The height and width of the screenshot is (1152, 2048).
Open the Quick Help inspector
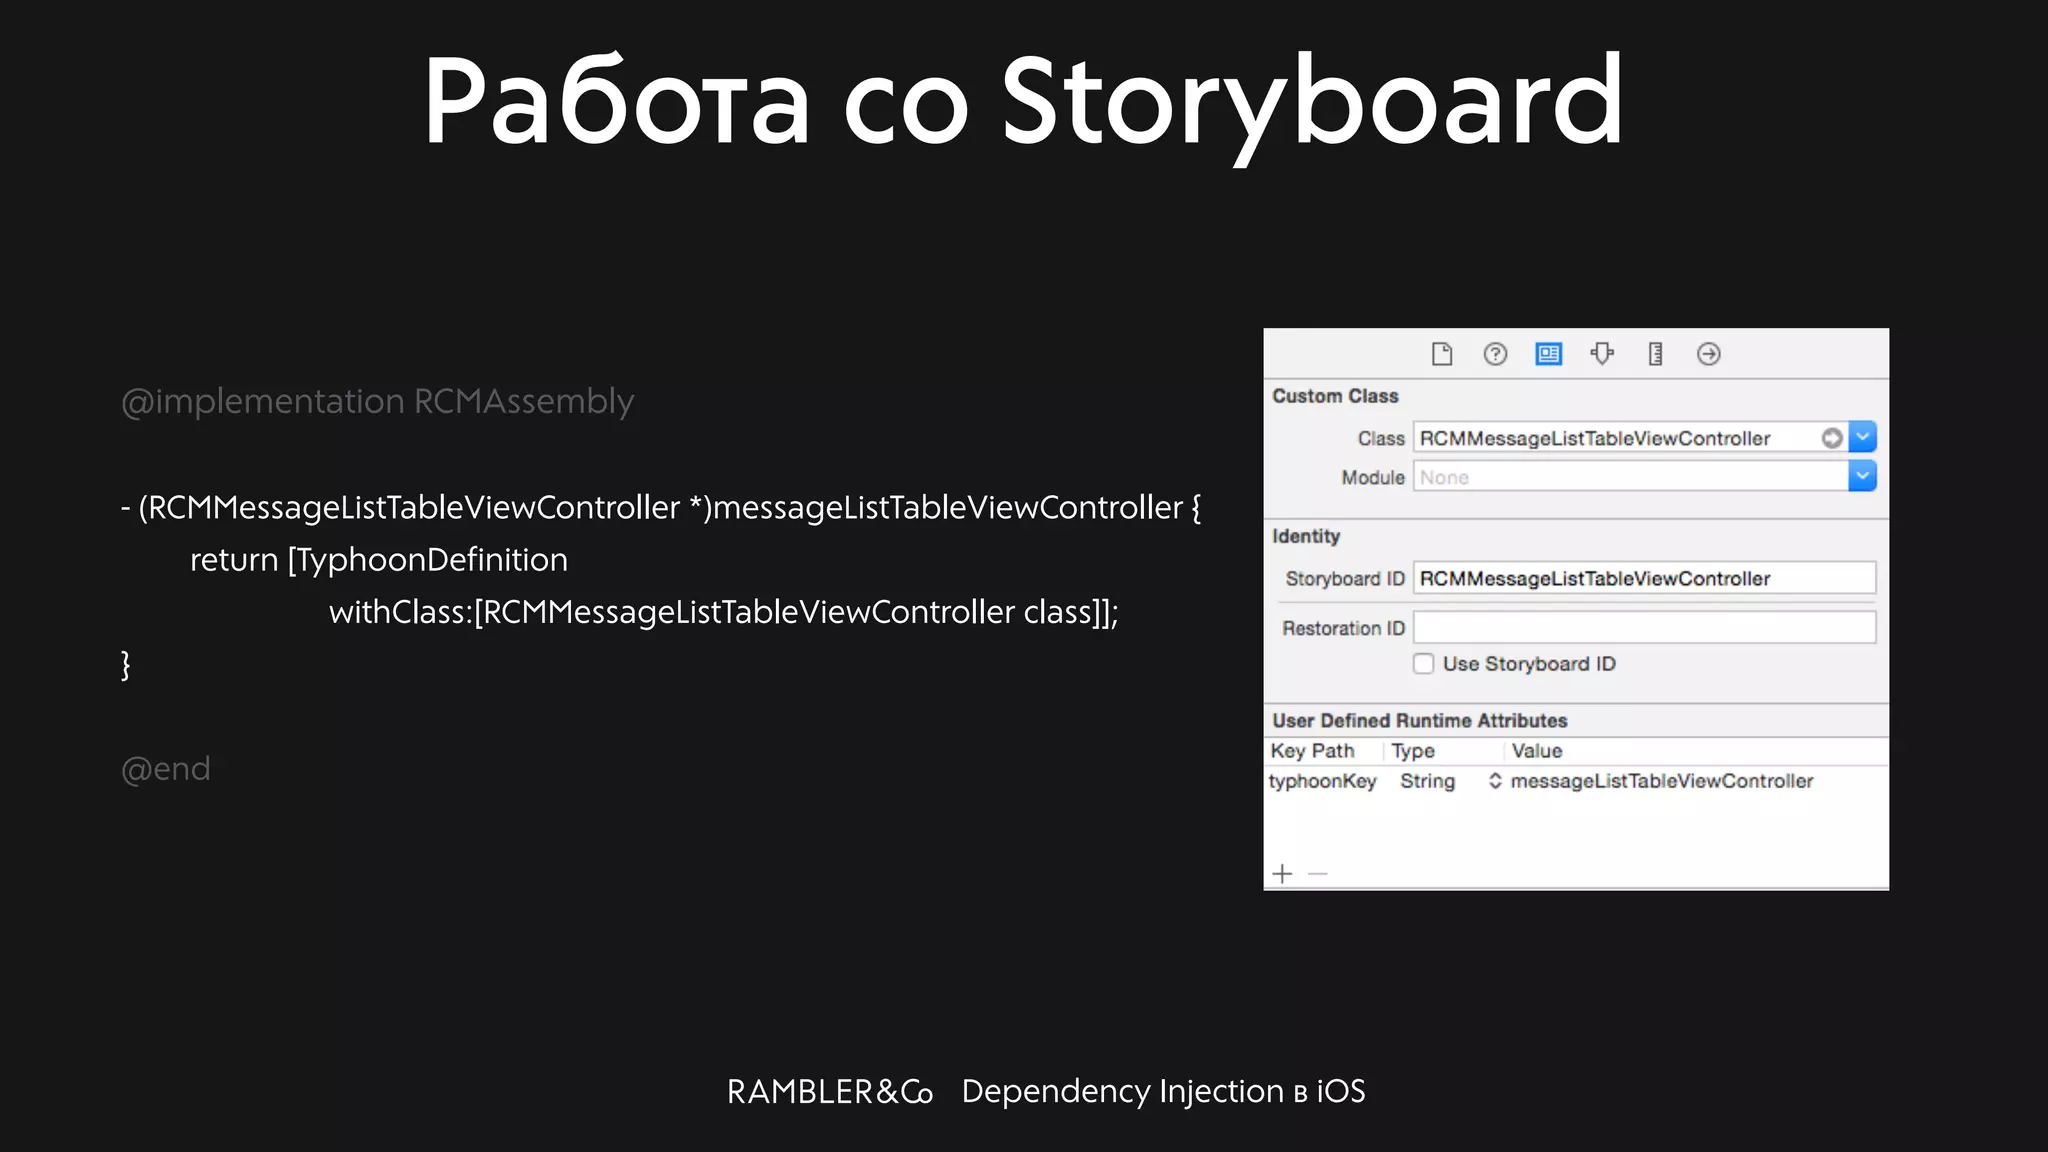pyautogui.click(x=1495, y=354)
